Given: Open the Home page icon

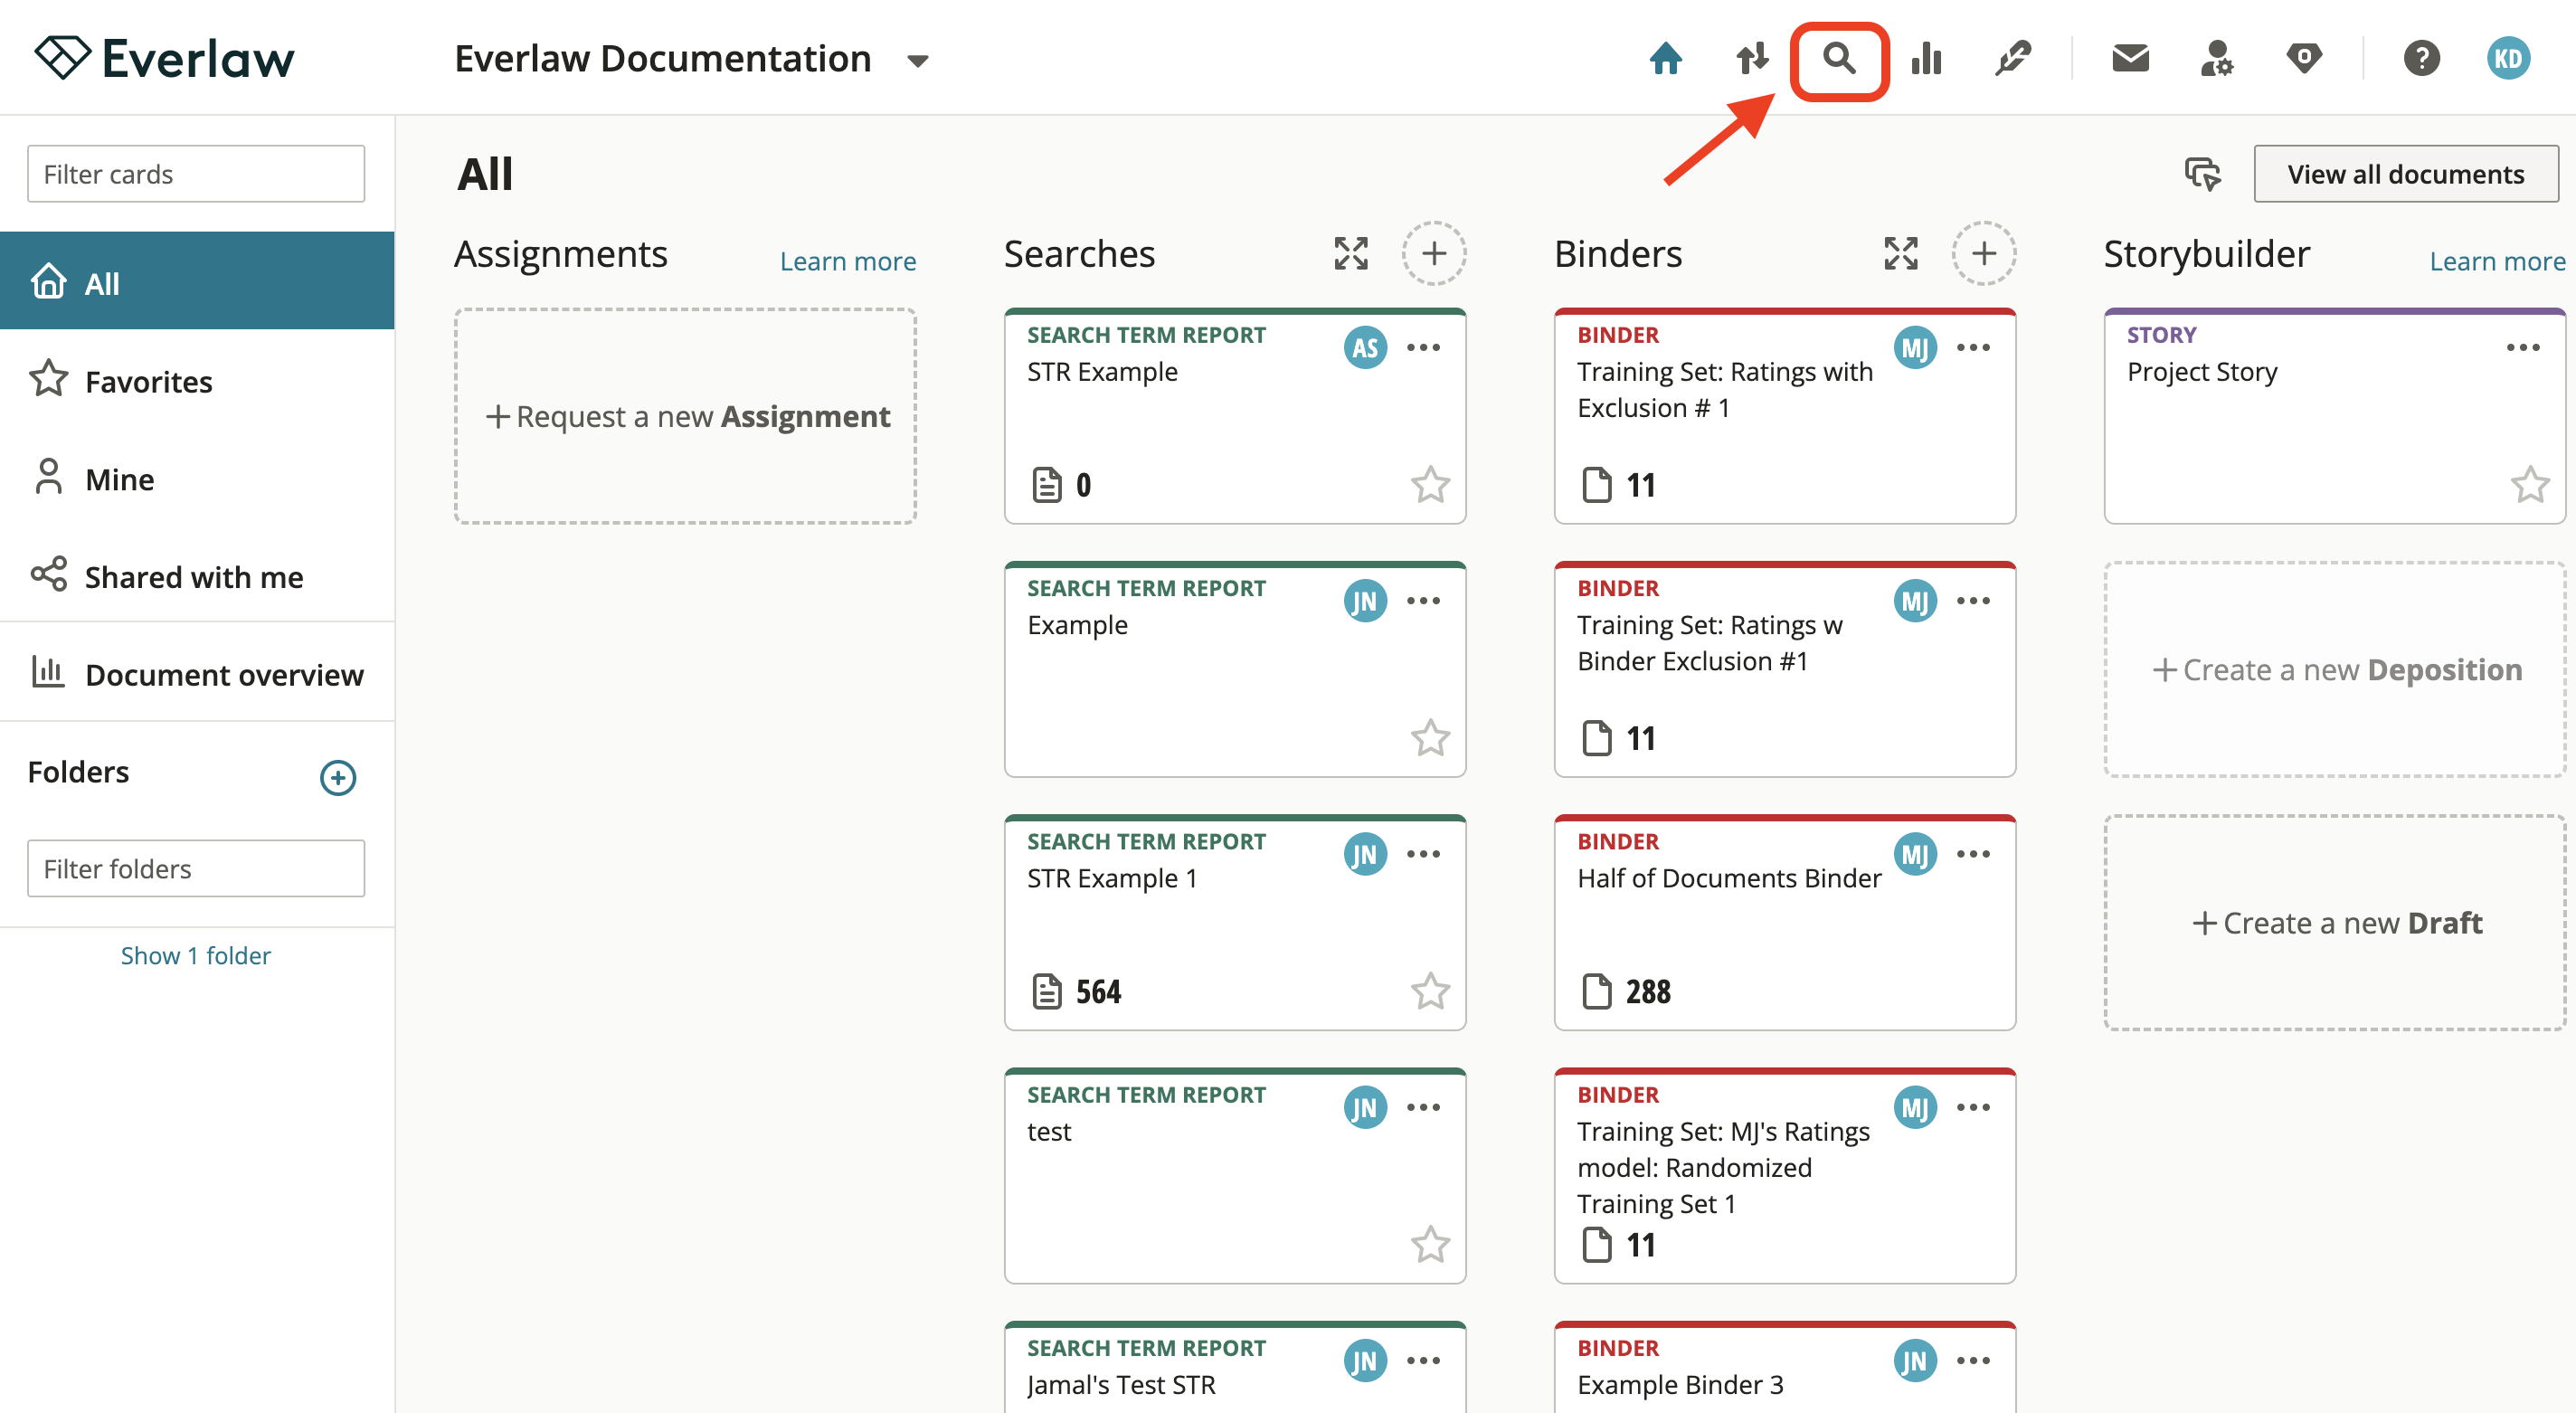Looking at the screenshot, I should click(x=1665, y=59).
